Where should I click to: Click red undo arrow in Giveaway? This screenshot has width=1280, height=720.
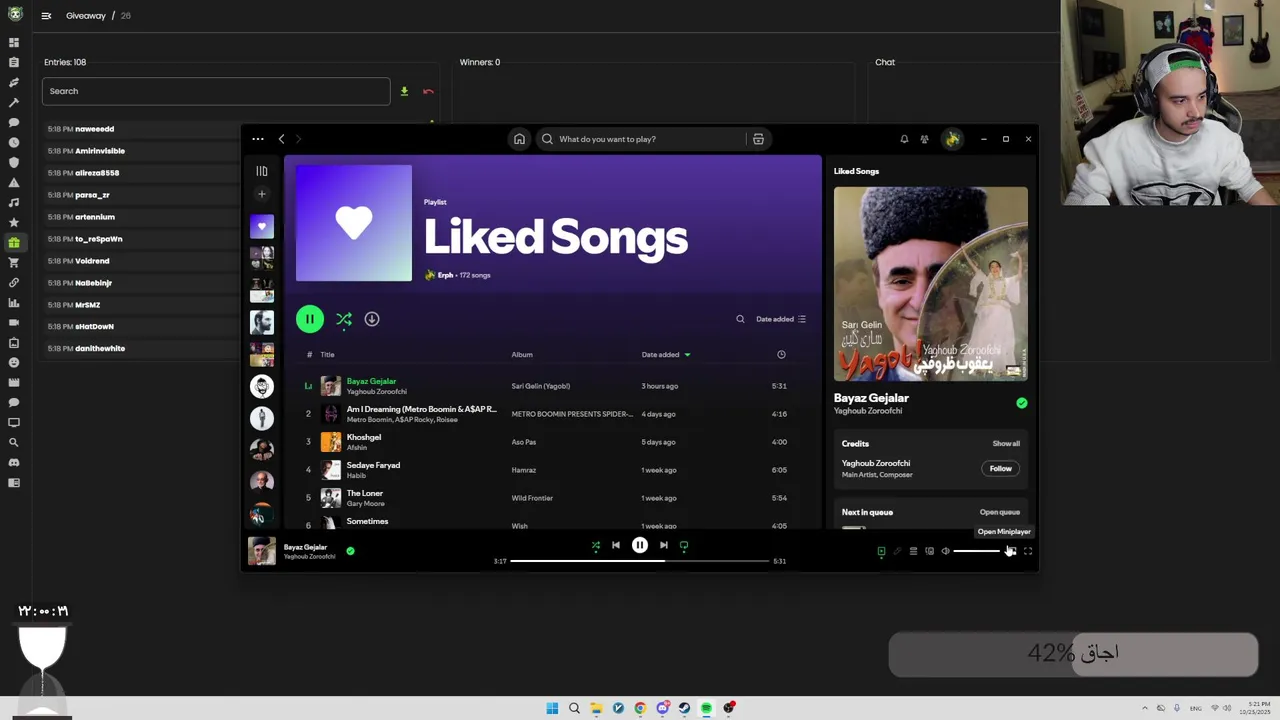tap(428, 92)
